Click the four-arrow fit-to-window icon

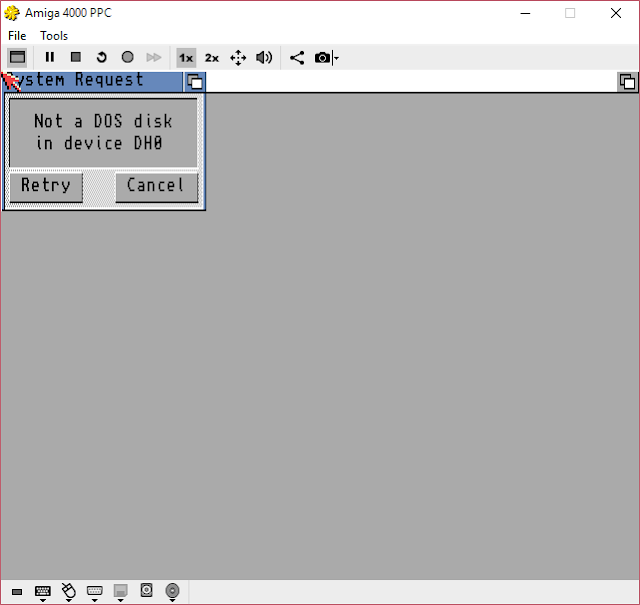pos(238,58)
